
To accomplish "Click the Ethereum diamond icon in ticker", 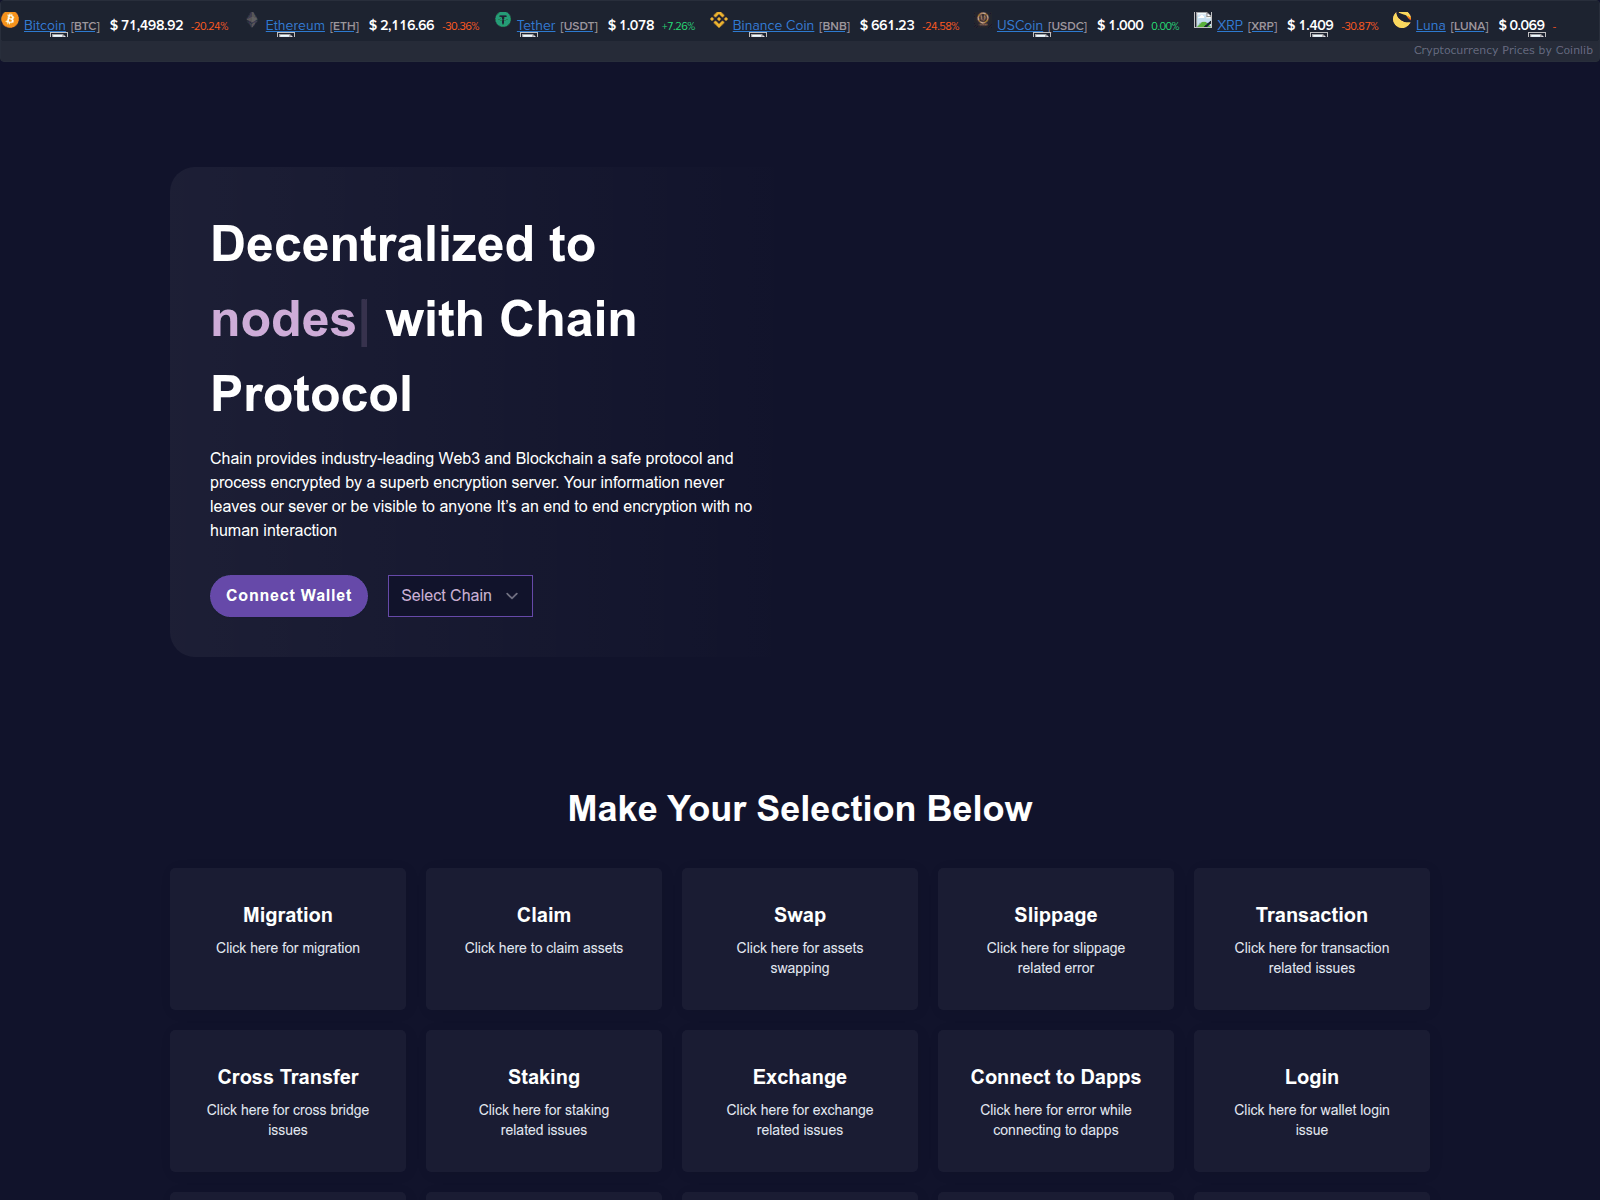I will coord(252,19).
